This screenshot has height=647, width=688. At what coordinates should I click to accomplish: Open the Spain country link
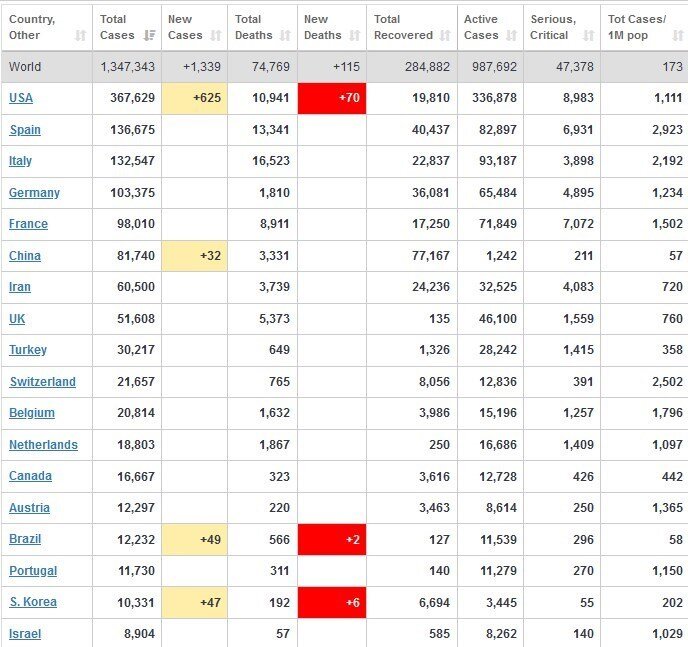[25, 130]
